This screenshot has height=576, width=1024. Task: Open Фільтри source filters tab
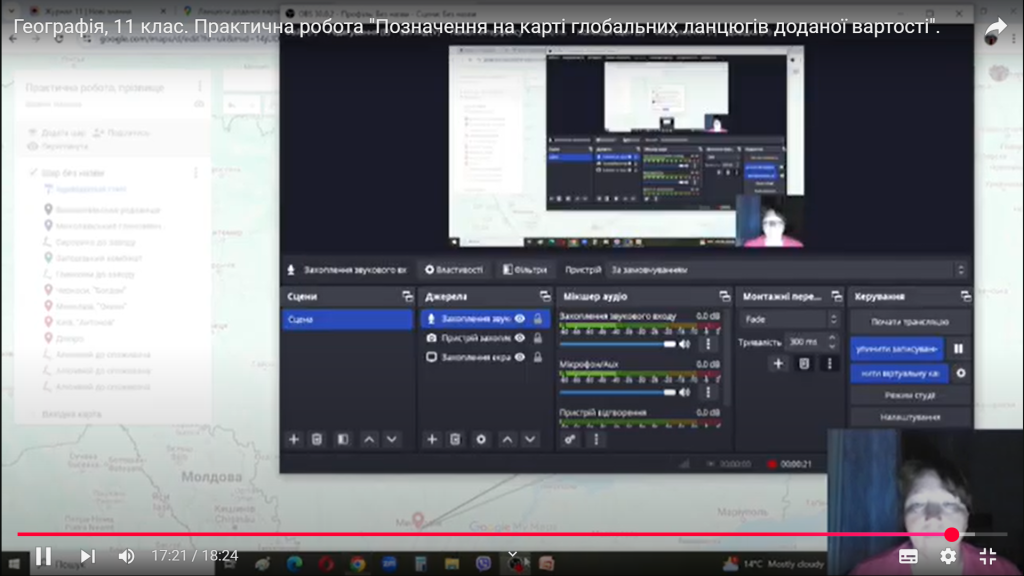(x=525, y=270)
